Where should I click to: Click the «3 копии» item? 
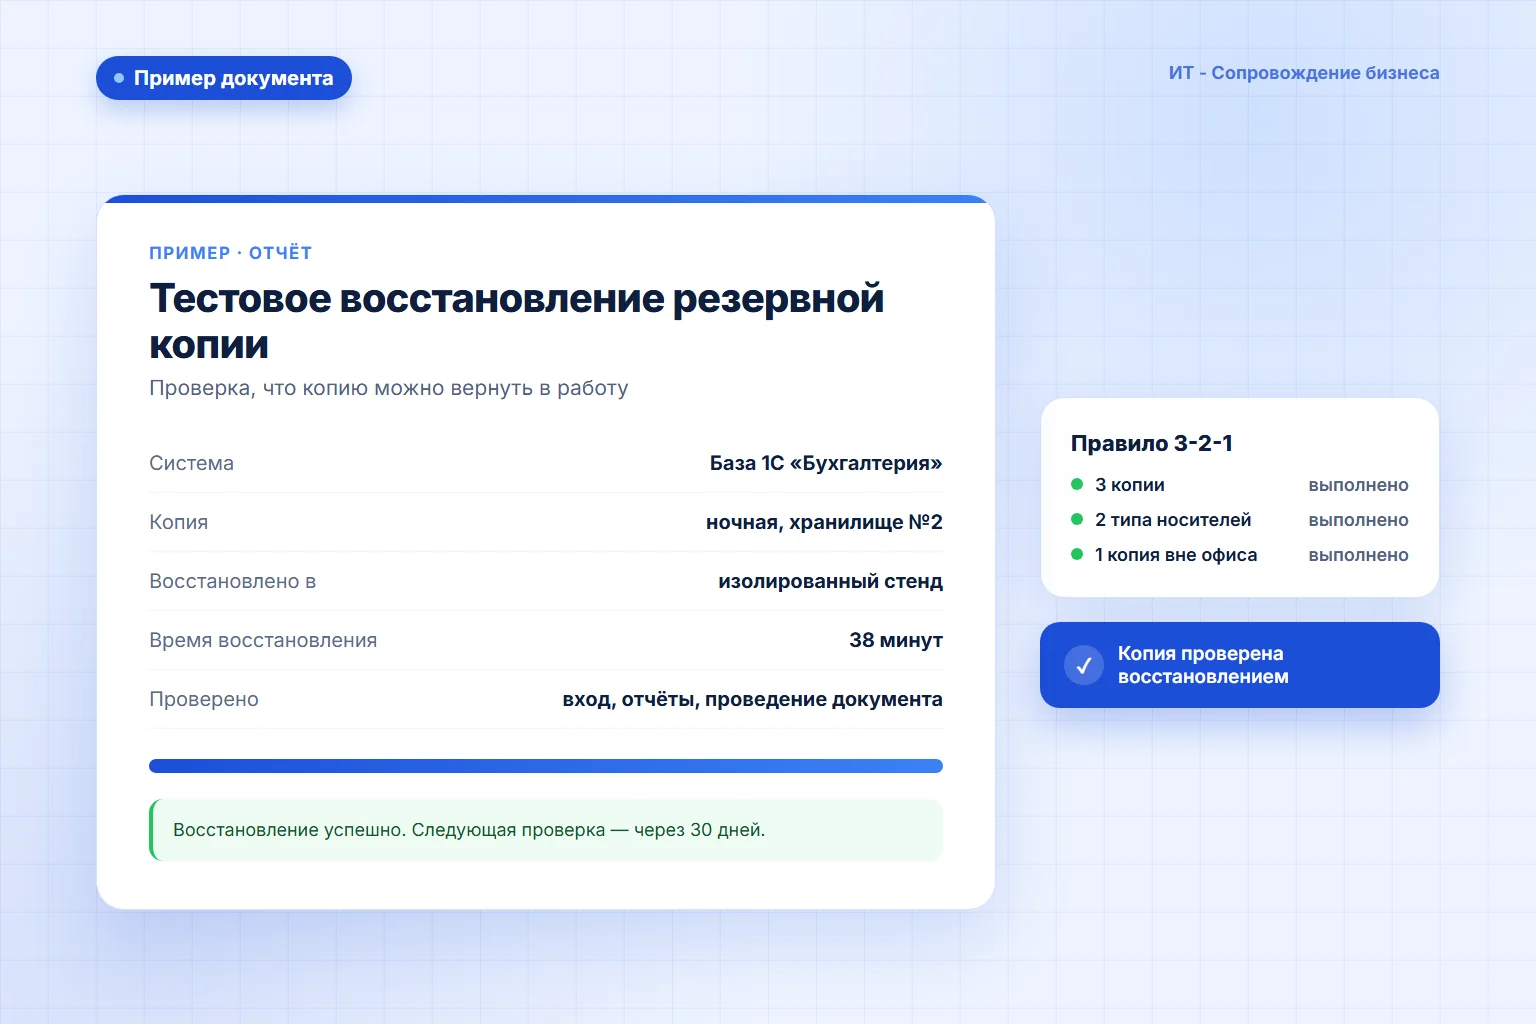click(1130, 485)
